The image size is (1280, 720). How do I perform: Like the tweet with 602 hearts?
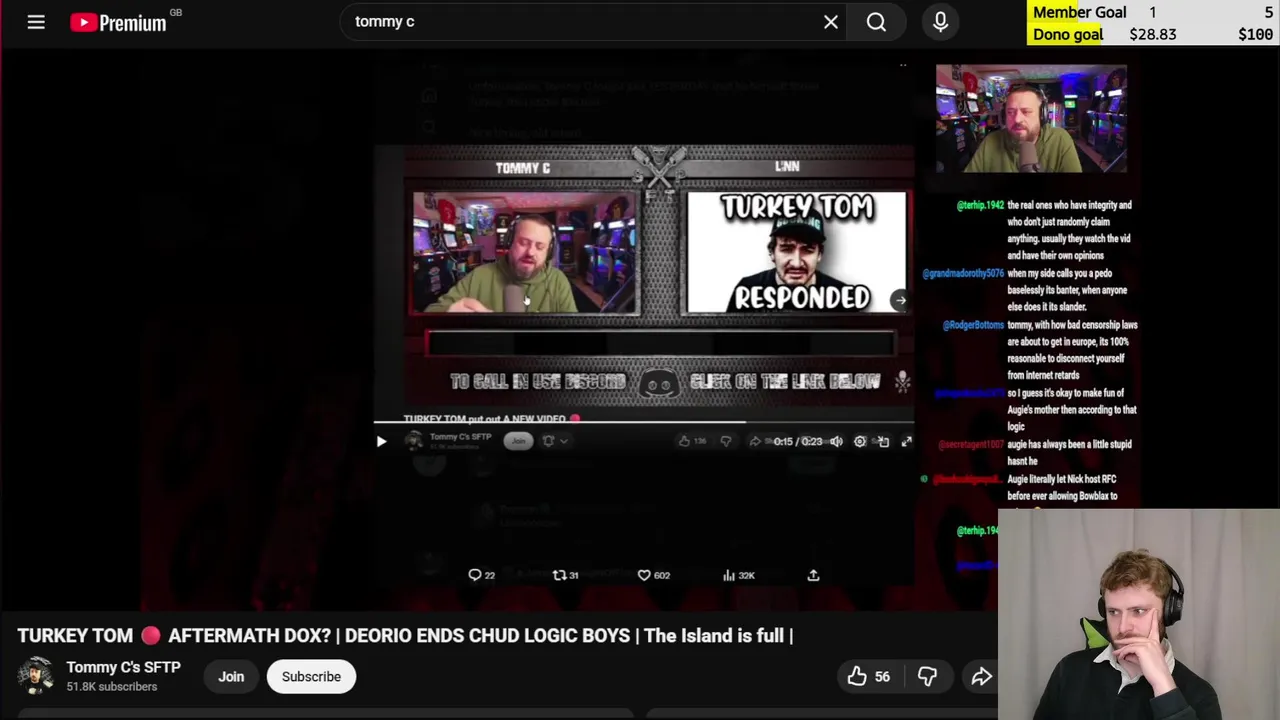[x=654, y=575]
